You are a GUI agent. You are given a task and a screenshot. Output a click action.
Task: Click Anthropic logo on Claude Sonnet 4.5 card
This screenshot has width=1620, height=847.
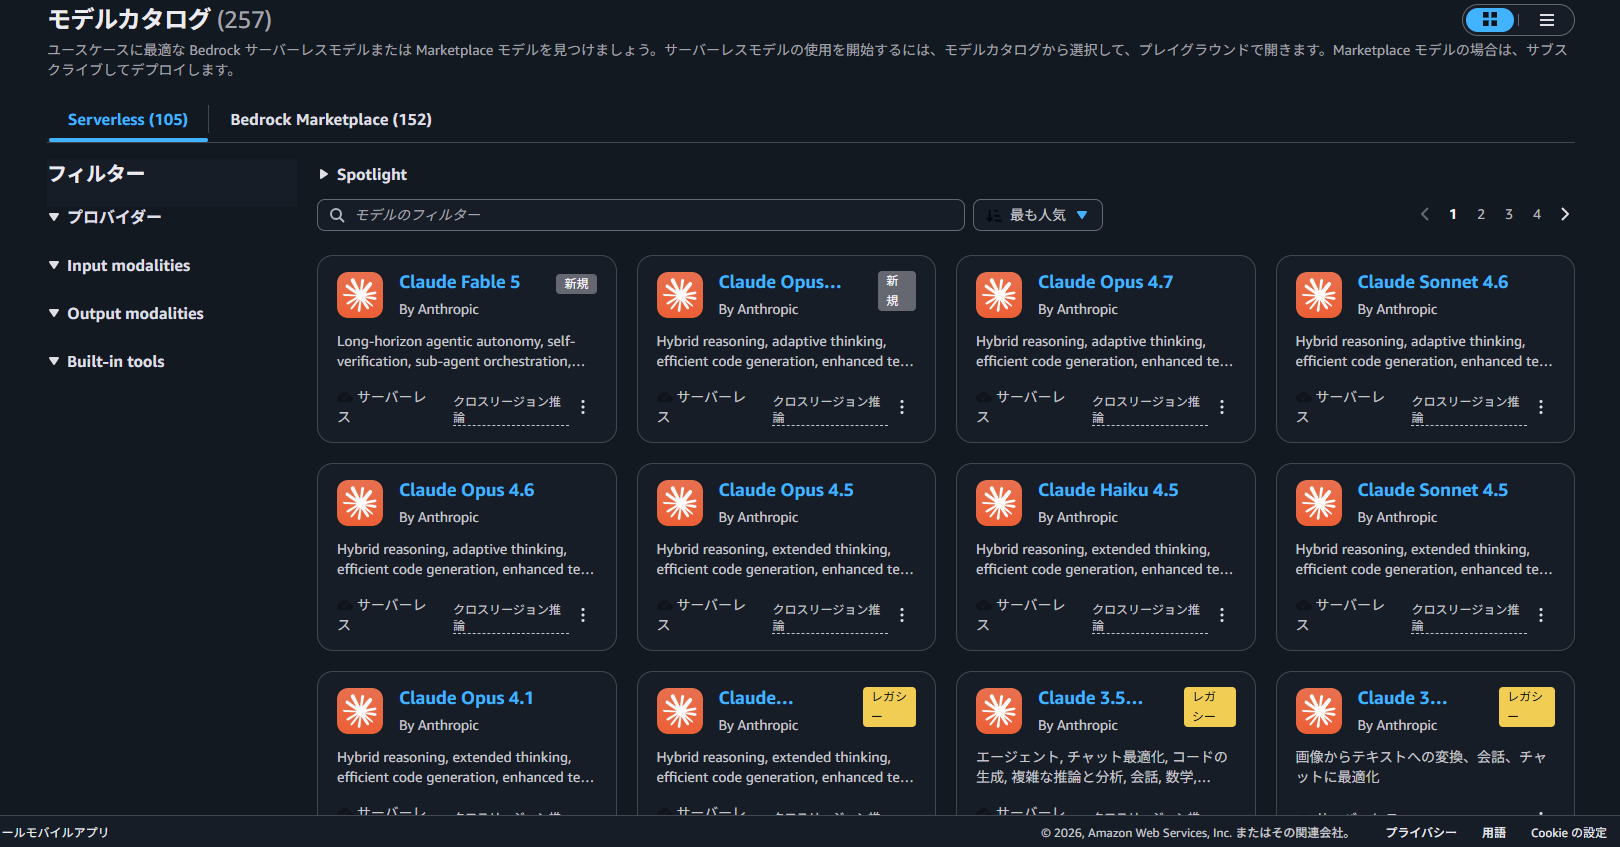(1319, 503)
